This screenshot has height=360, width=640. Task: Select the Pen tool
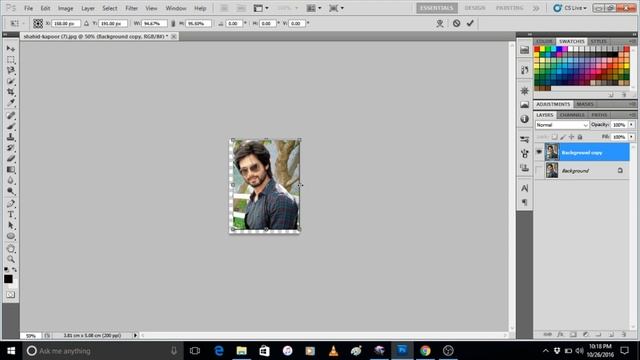coord(11,204)
